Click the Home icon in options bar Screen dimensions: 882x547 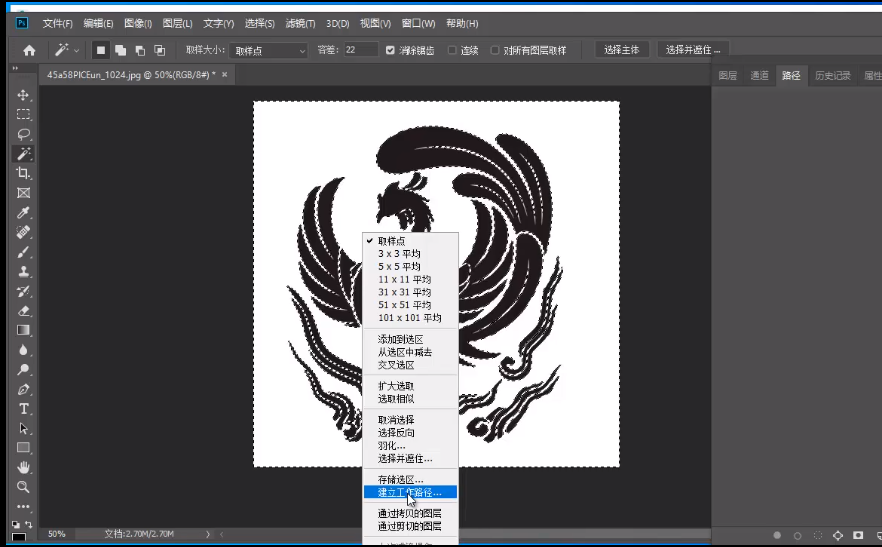[x=29, y=51]
